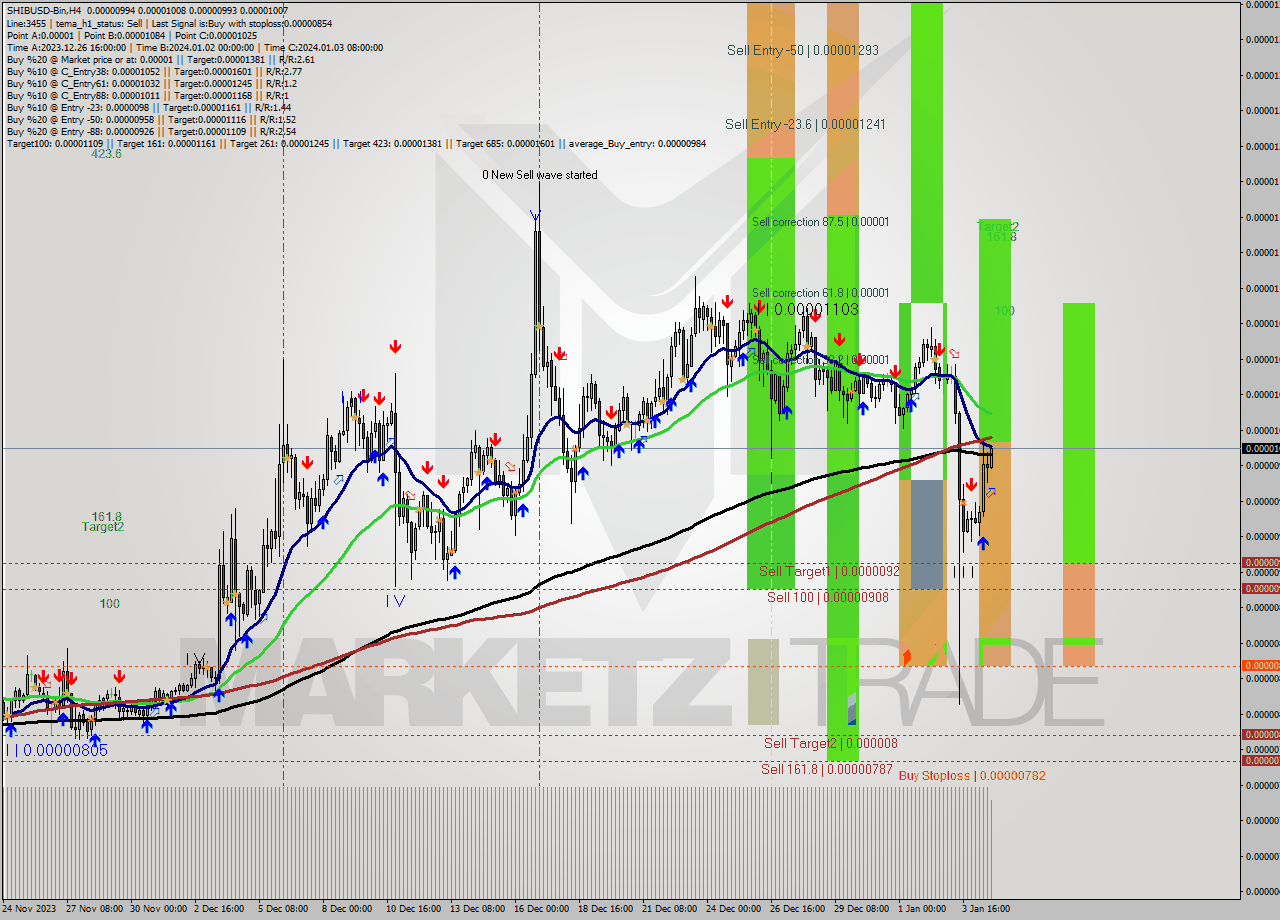Click the '16 Dec 00:00' time axis label
The width and height of the screenshot is (1280, 920).
pyautogui.click(x=540, y=909)
